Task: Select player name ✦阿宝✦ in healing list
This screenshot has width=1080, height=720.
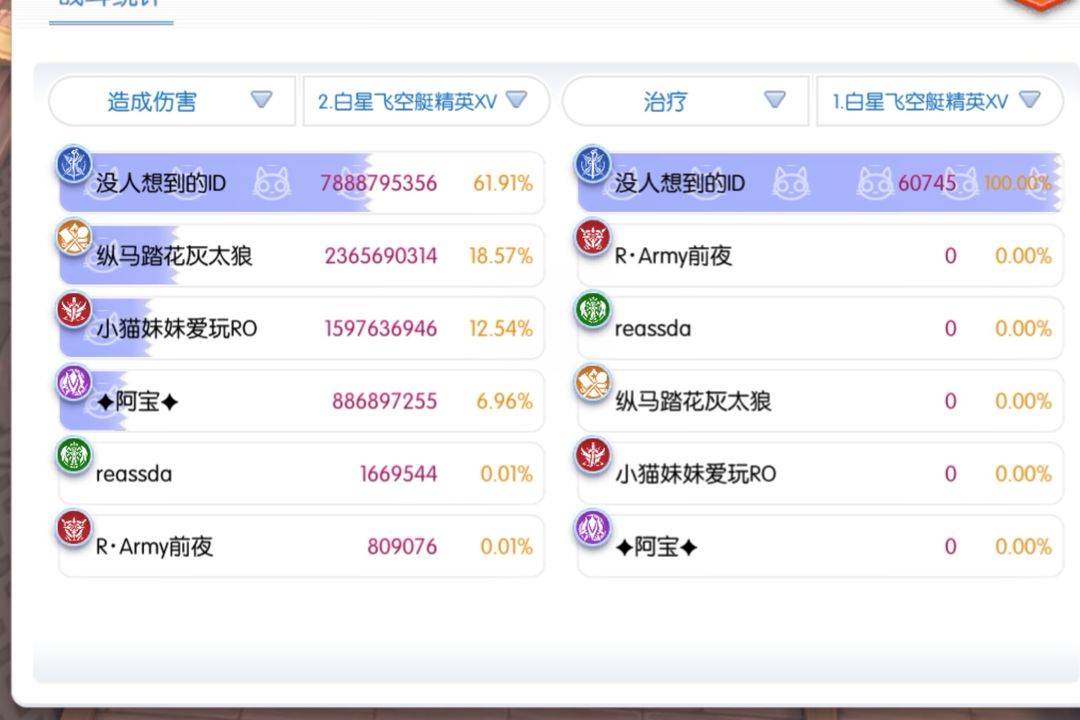Action: coord(656,547)
